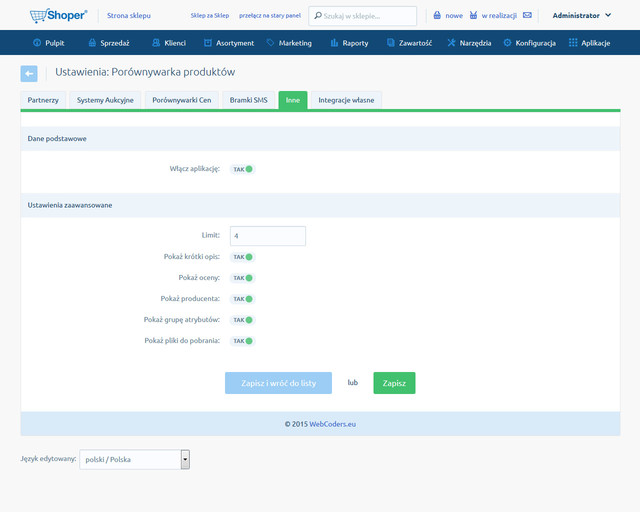Open the messages envelope icon
The image size is (640, 512).
pyautogui.click(x=527, y=16)
